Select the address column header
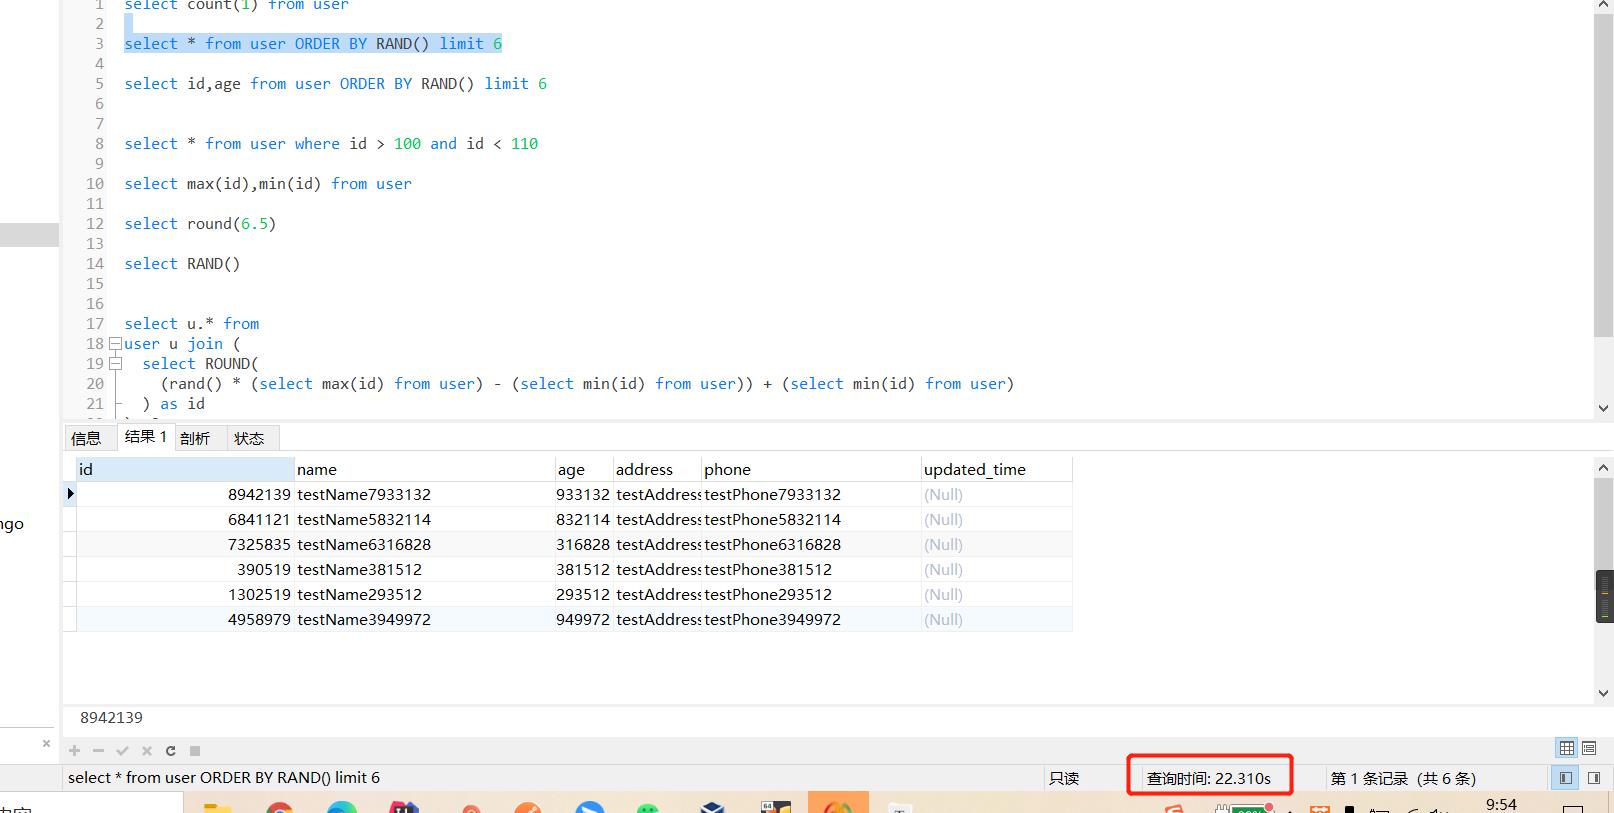The height and width of the screenshot is (813, 1614). [657, 469]
